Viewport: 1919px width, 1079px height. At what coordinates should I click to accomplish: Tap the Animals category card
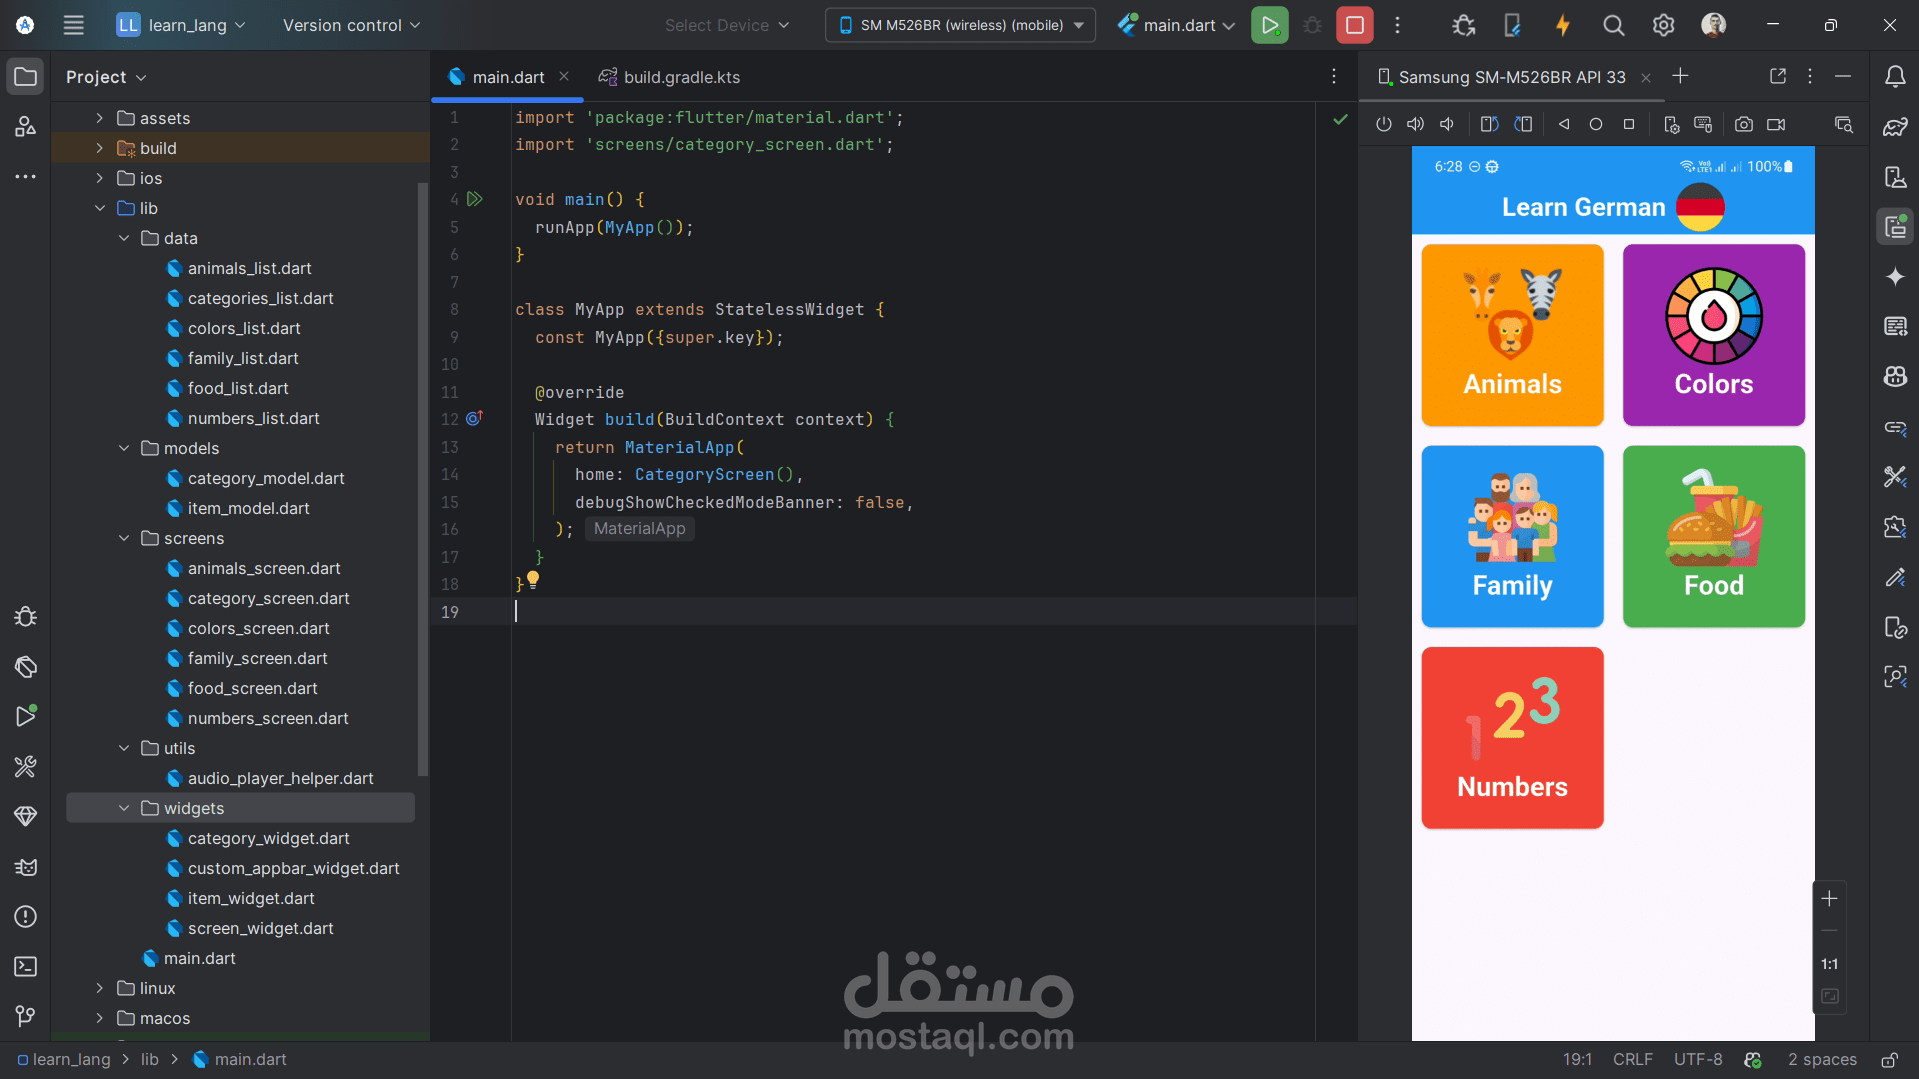click(1512, 335)
